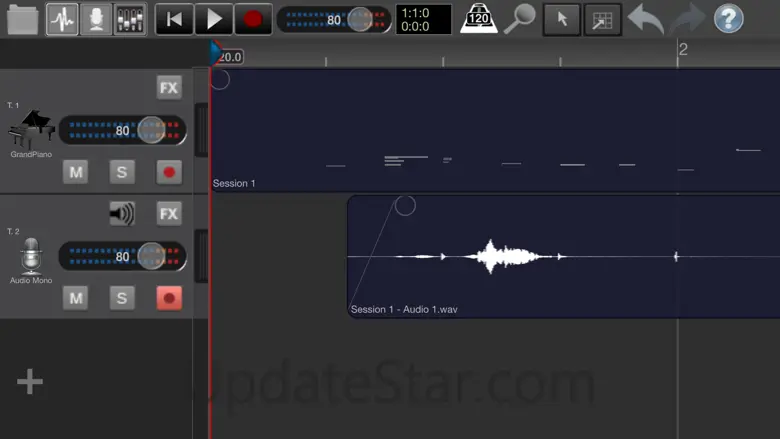Start recording with the main record button
Screen dimensions: 780x439
[x=253, y=19]
